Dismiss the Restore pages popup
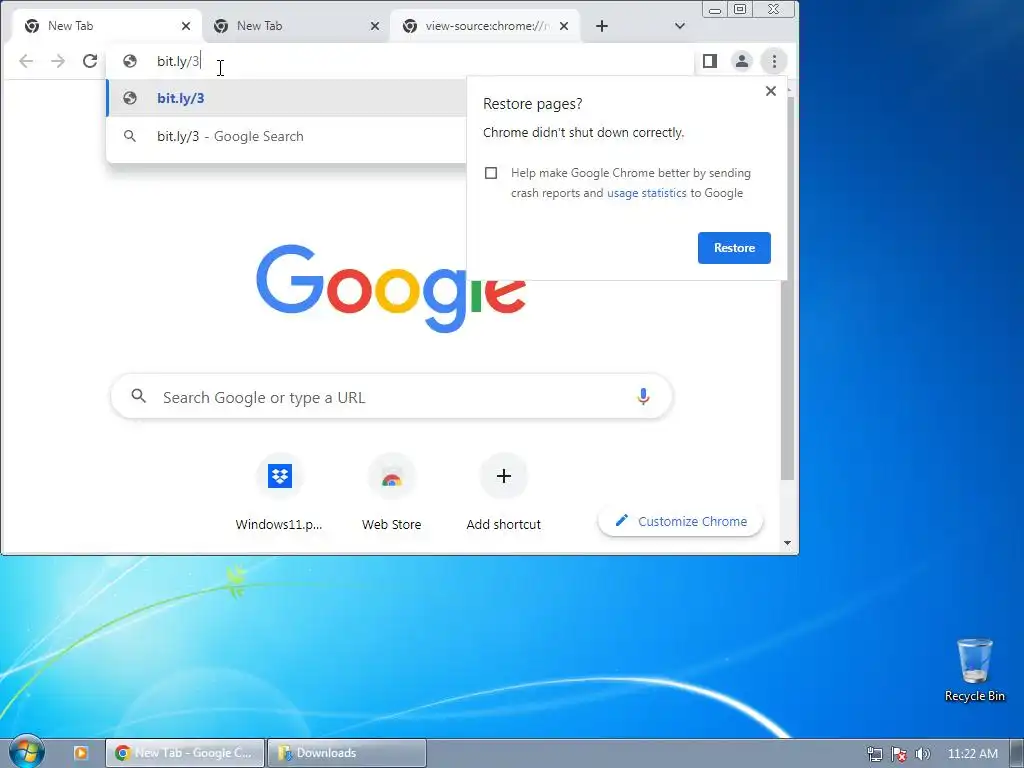The width and height of the screenshot is (1024, 768). [771, 91]
